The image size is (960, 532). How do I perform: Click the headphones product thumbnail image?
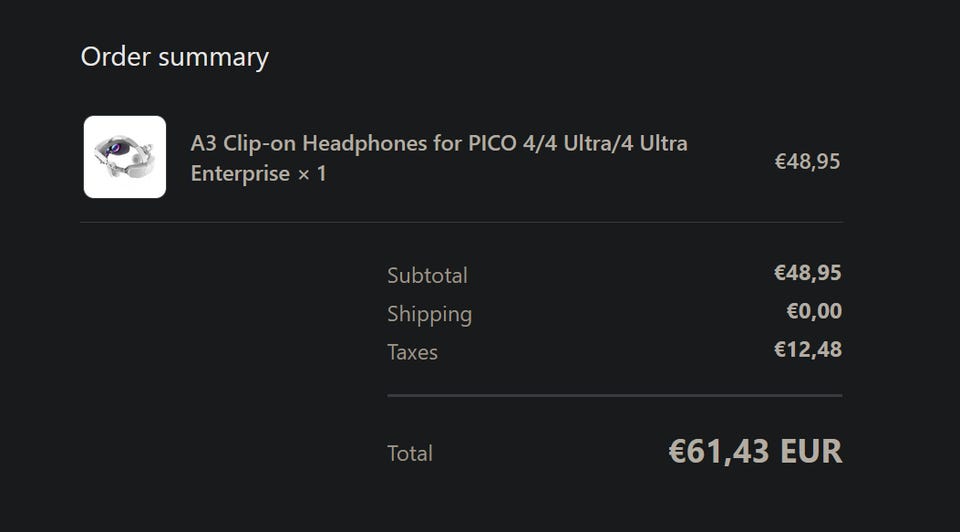125,157
